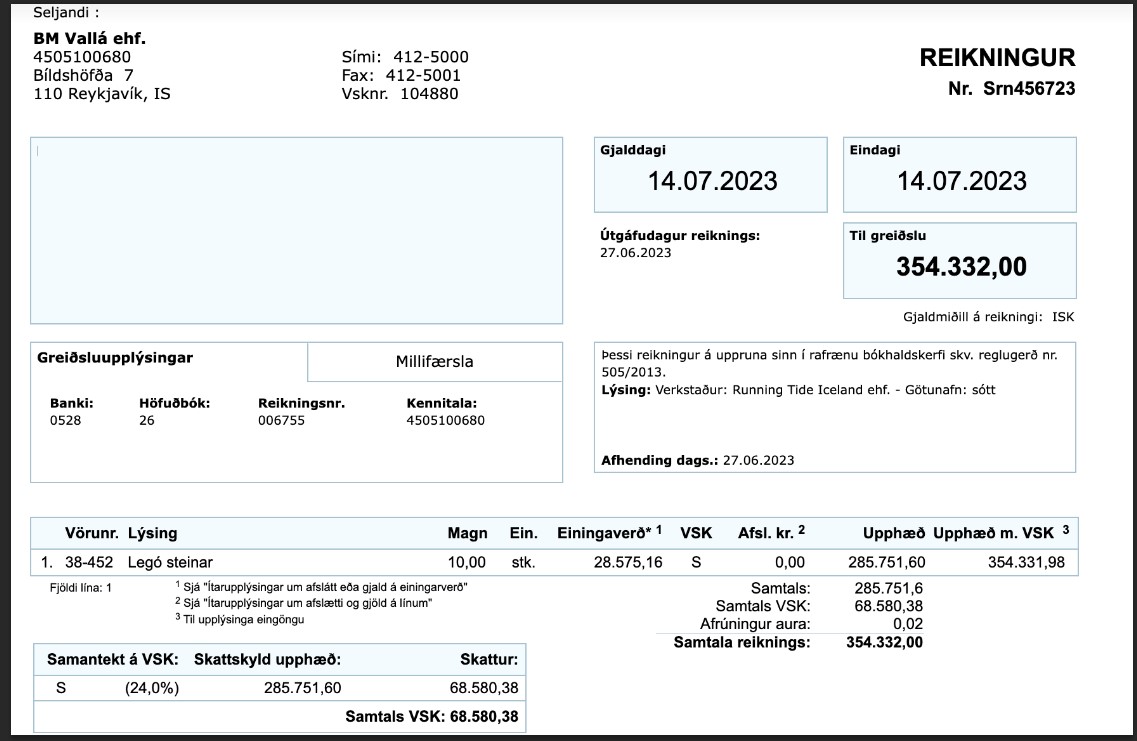Click unit price 28.575,16
Viewport: 1137px width, 741px height.
[628, 562]
